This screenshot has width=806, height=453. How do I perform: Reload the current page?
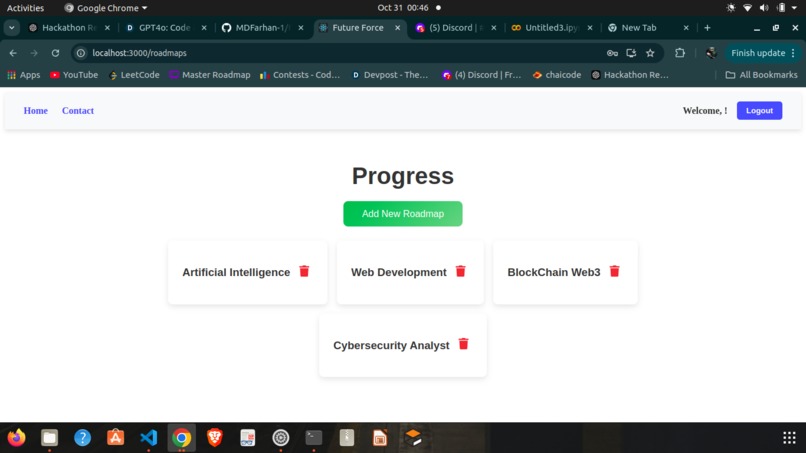(x=56, y=53)
